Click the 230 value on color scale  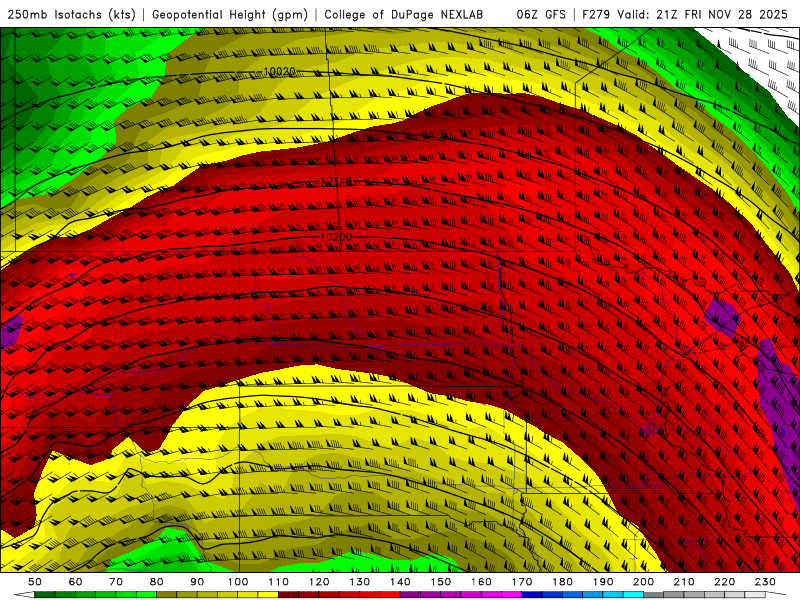765,582
